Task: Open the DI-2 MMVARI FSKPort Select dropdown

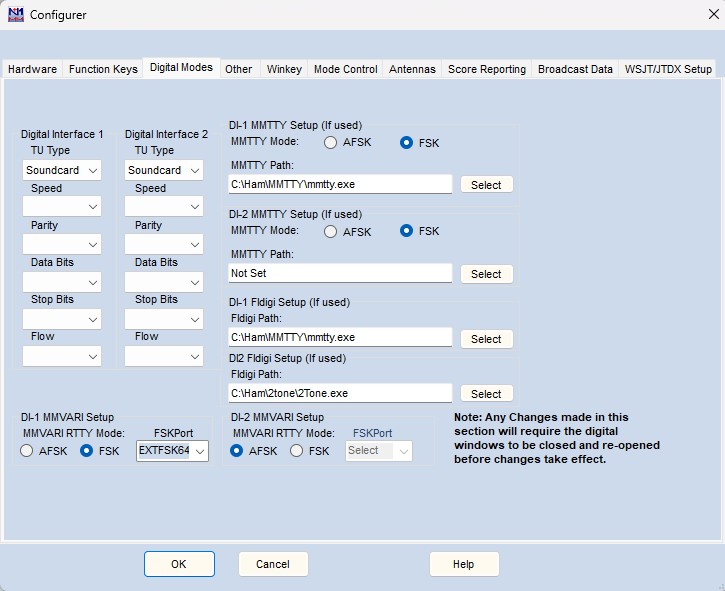Action: click(379, 451)
